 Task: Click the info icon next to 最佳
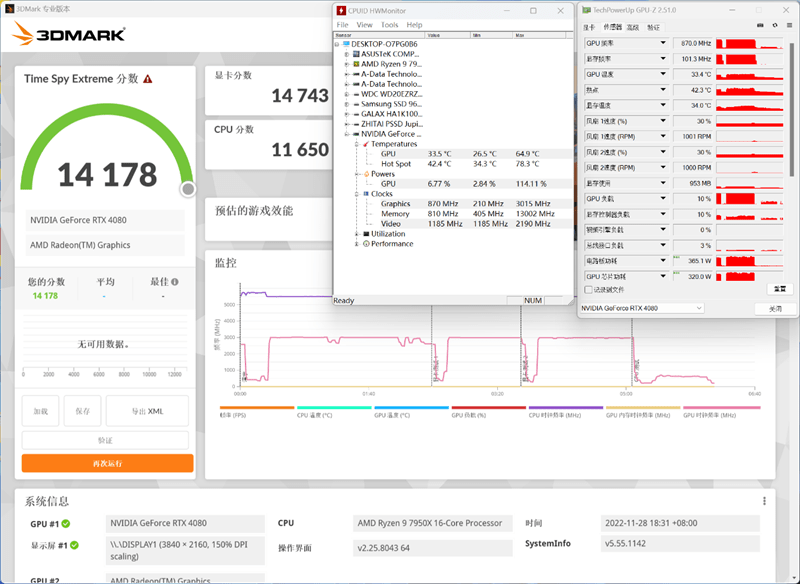175,282
